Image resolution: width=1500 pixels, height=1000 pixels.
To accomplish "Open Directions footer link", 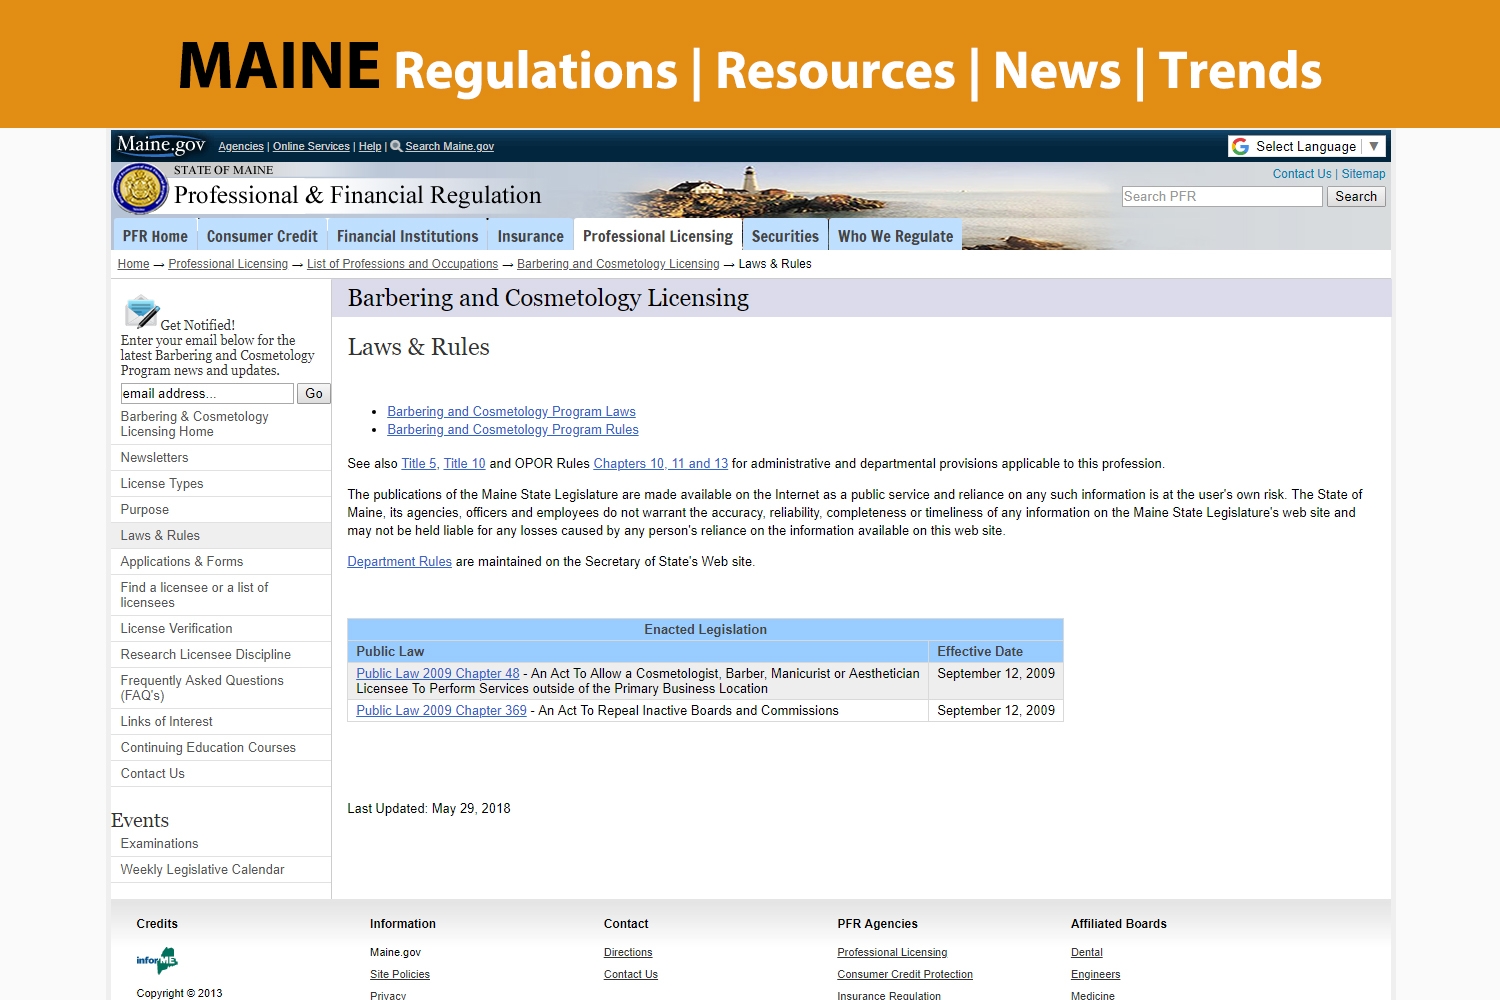I will [x=628, y=952].
